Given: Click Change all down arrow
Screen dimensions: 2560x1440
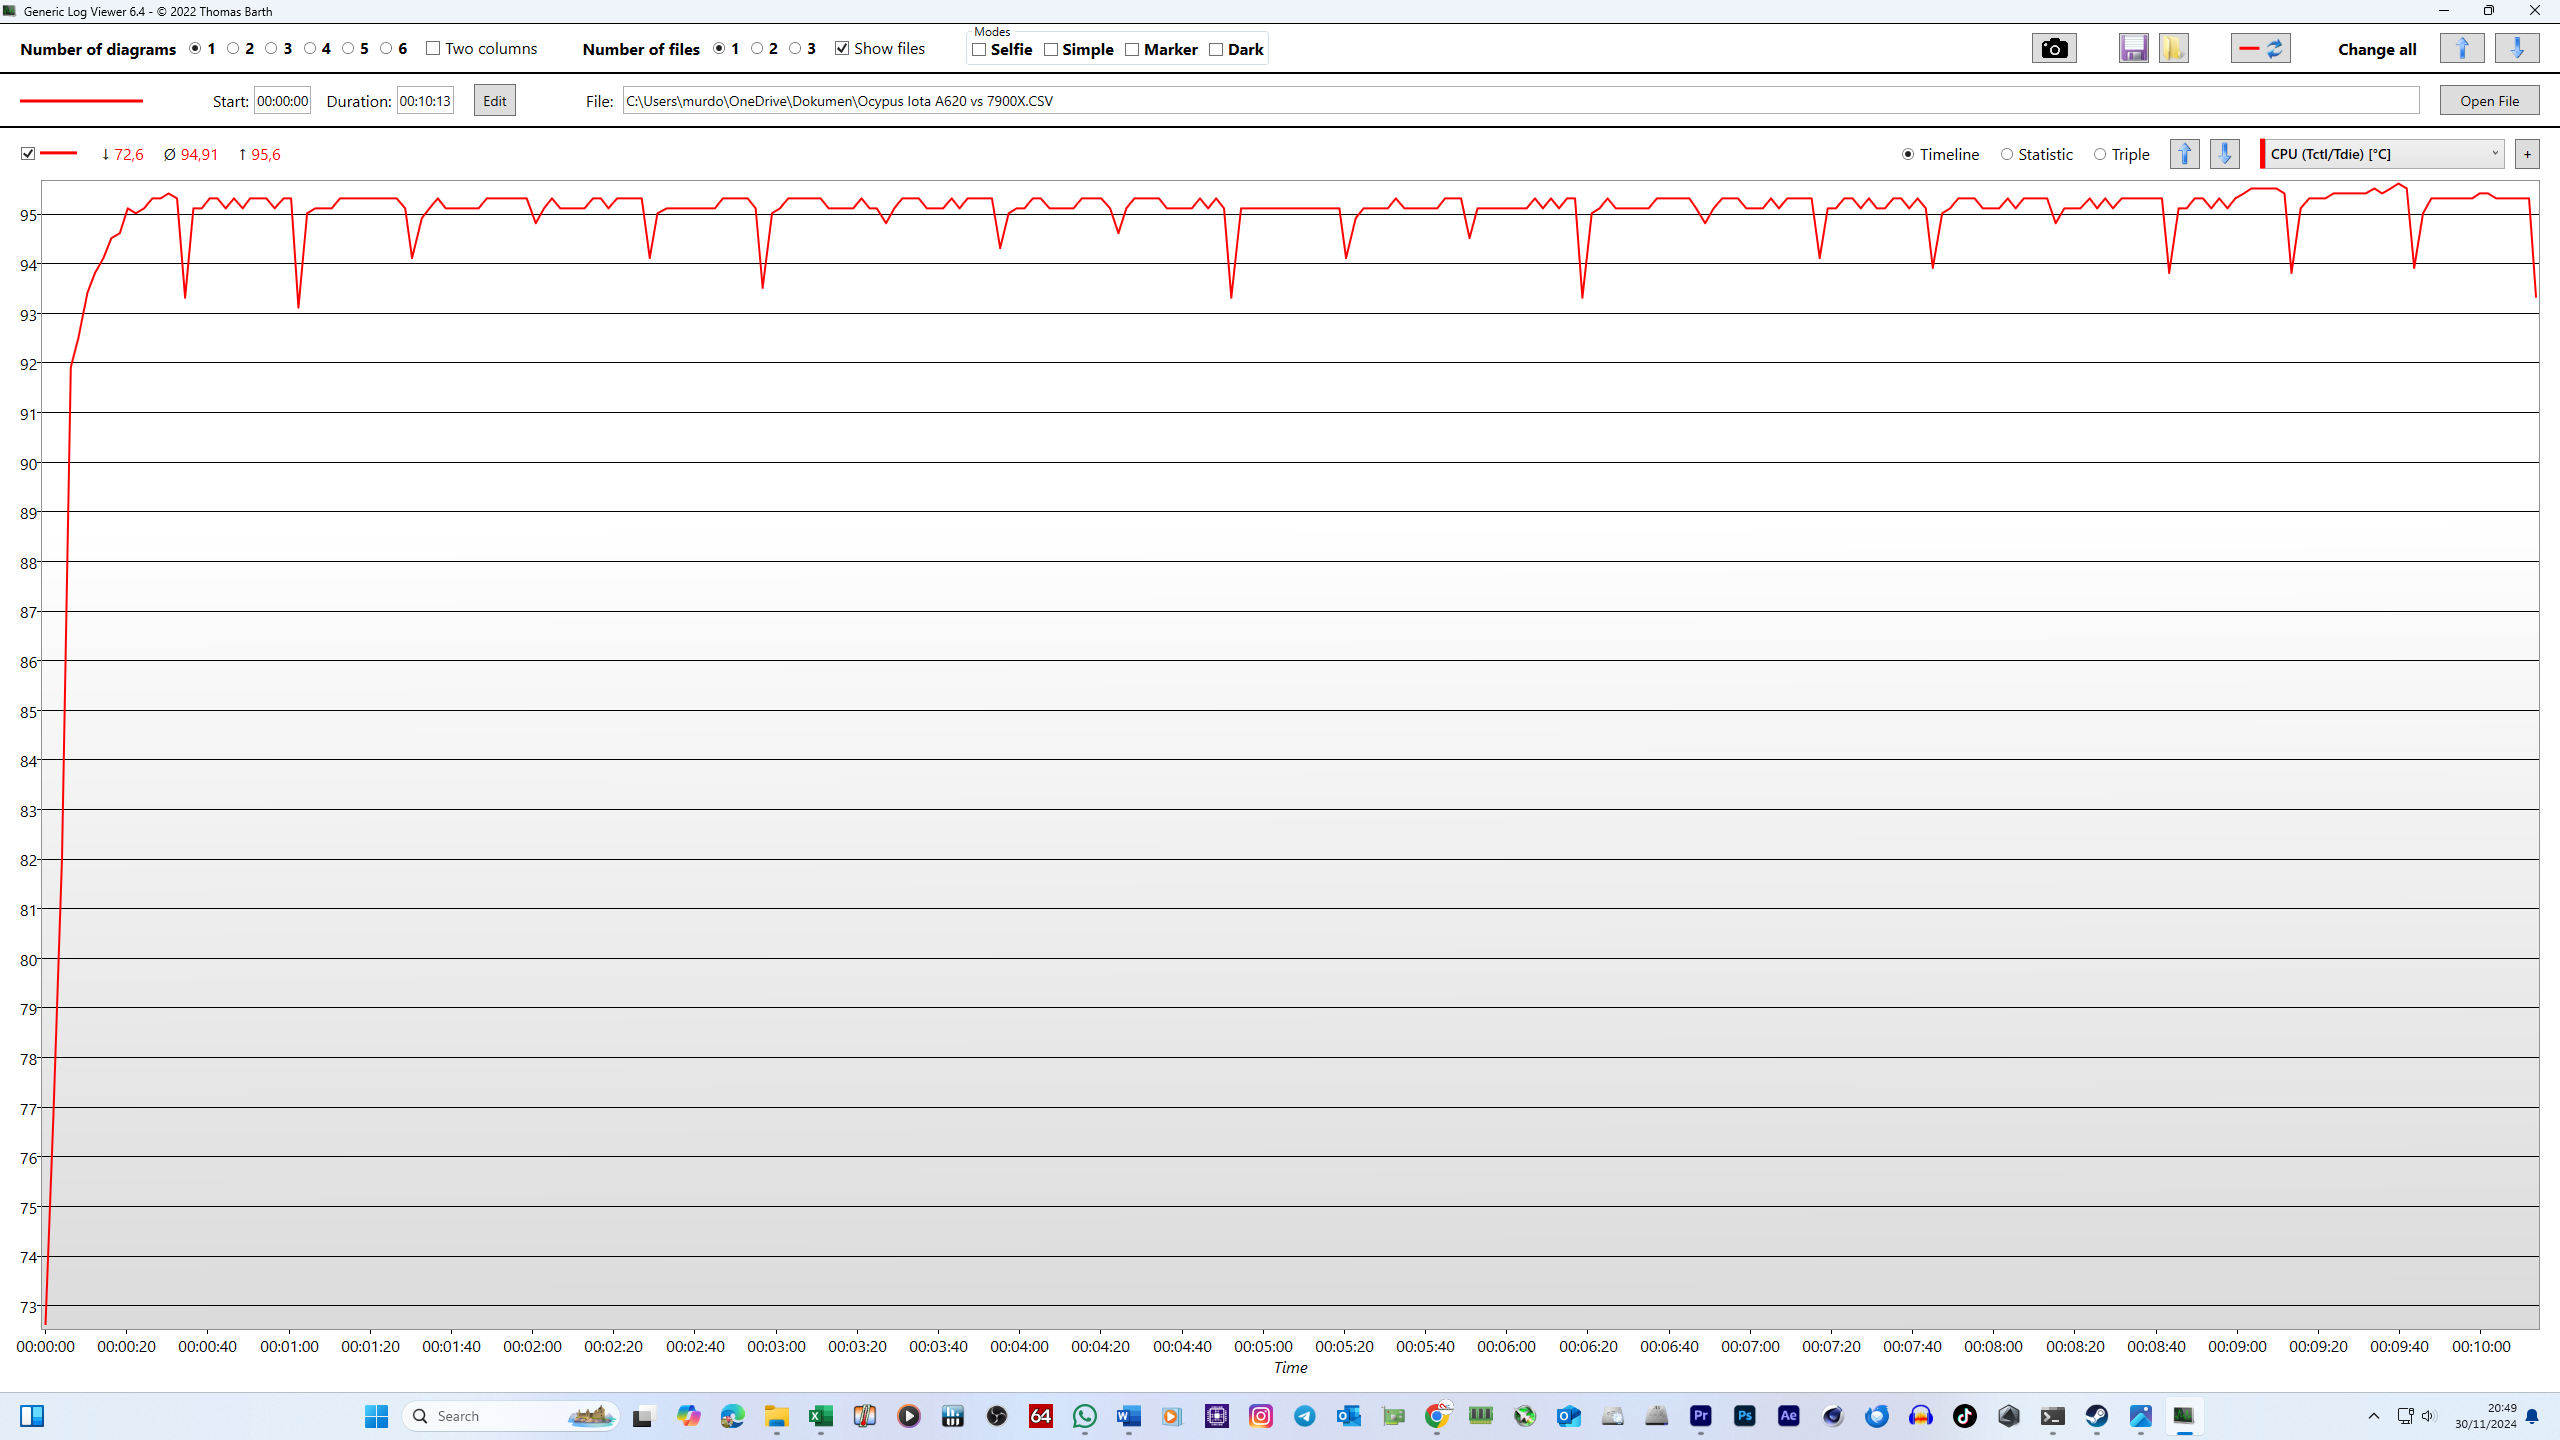Looking at the screenshot, I should (2516, 48).
